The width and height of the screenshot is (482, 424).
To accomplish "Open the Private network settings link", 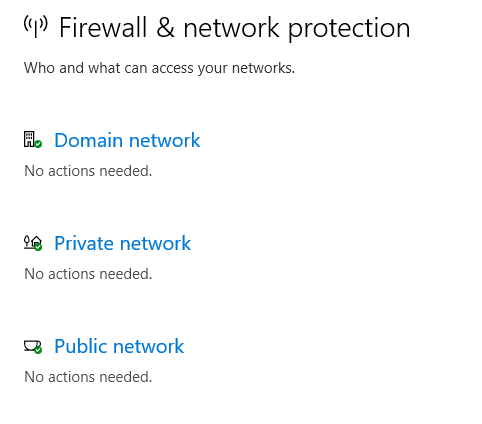I will click(x=123, y=243).
